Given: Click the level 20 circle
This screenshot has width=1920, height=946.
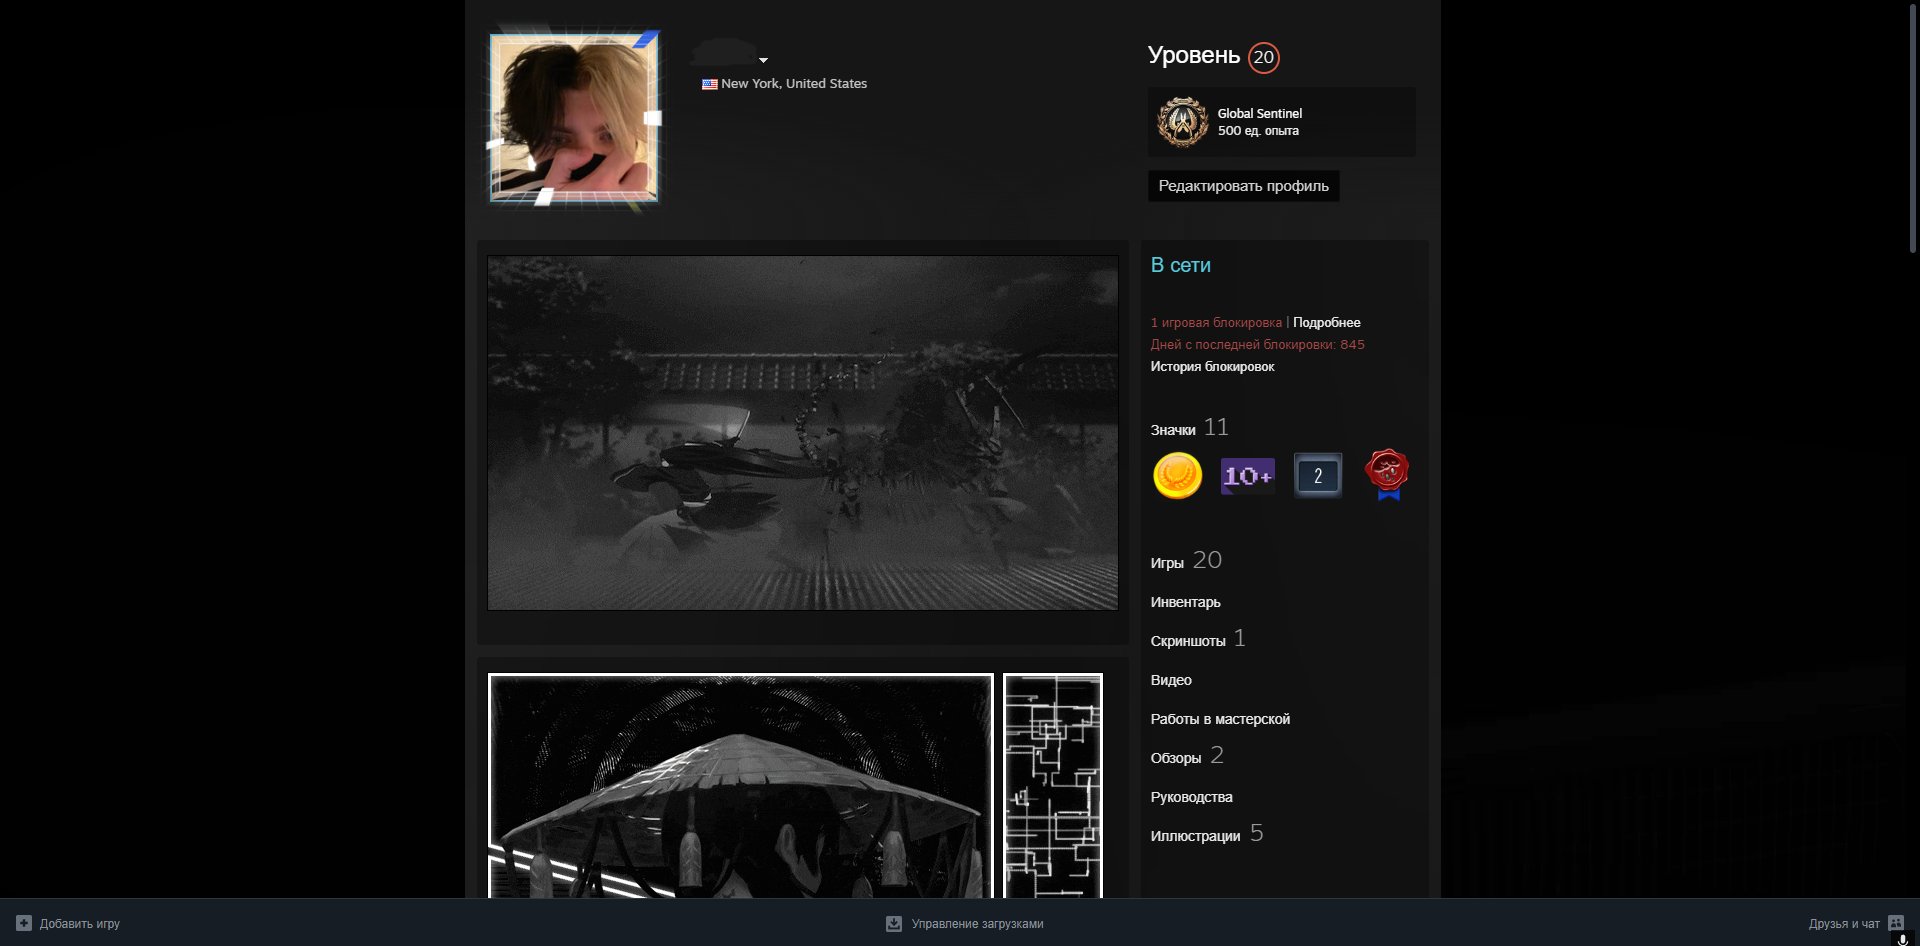Looking at the screenshot, I should [1264, 57].
